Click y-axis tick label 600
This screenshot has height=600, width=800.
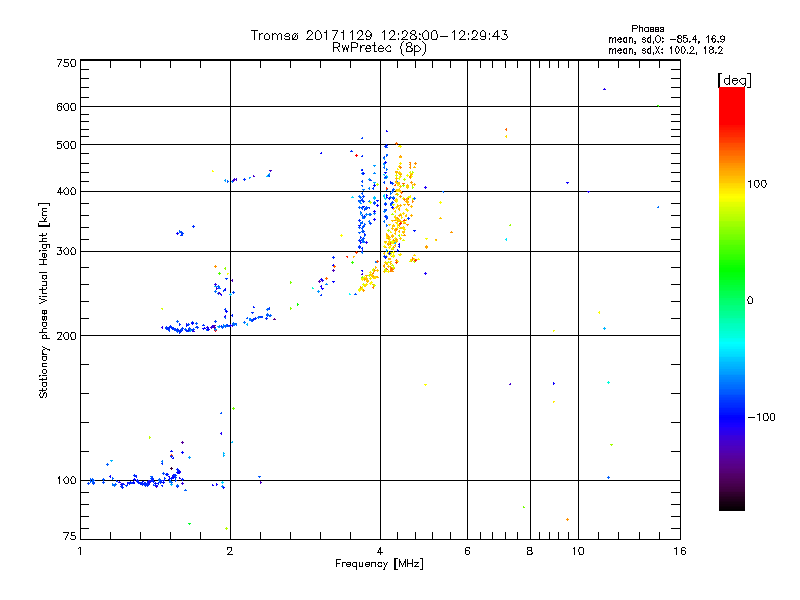pyautogui.click(x=66, y=107)
